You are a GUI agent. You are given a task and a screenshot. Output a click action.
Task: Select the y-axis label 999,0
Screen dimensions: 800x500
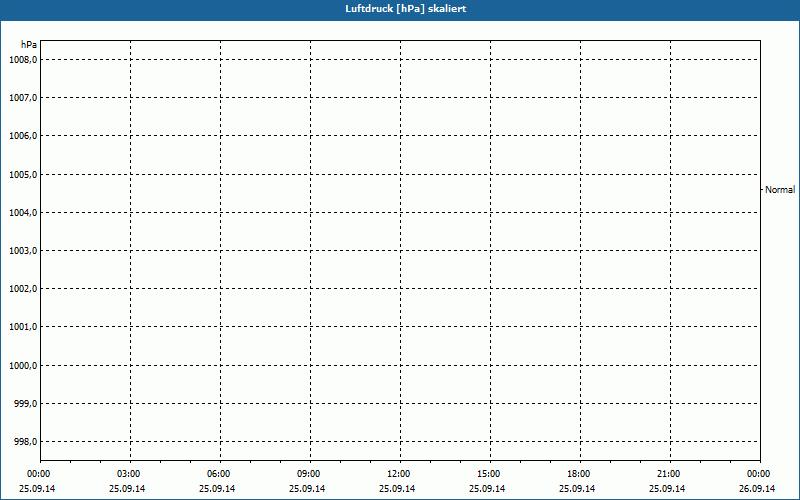26,404
